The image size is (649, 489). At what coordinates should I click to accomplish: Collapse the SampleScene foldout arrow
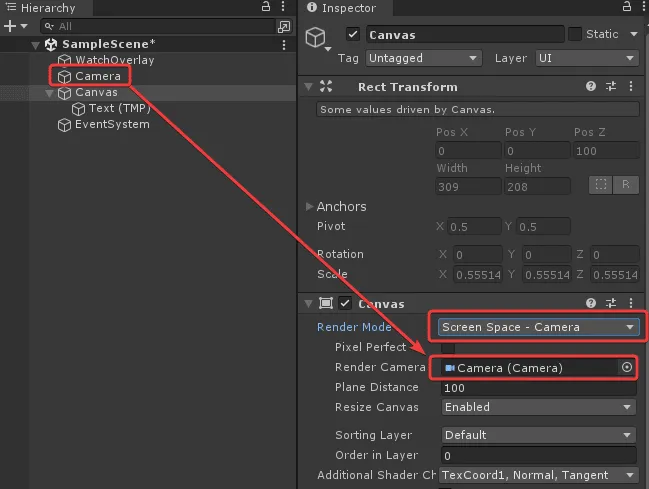(35, 45)
